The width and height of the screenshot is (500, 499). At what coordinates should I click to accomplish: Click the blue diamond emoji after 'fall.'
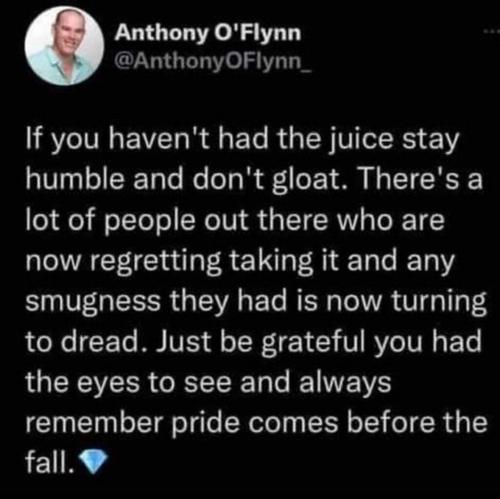click(94, 462)
